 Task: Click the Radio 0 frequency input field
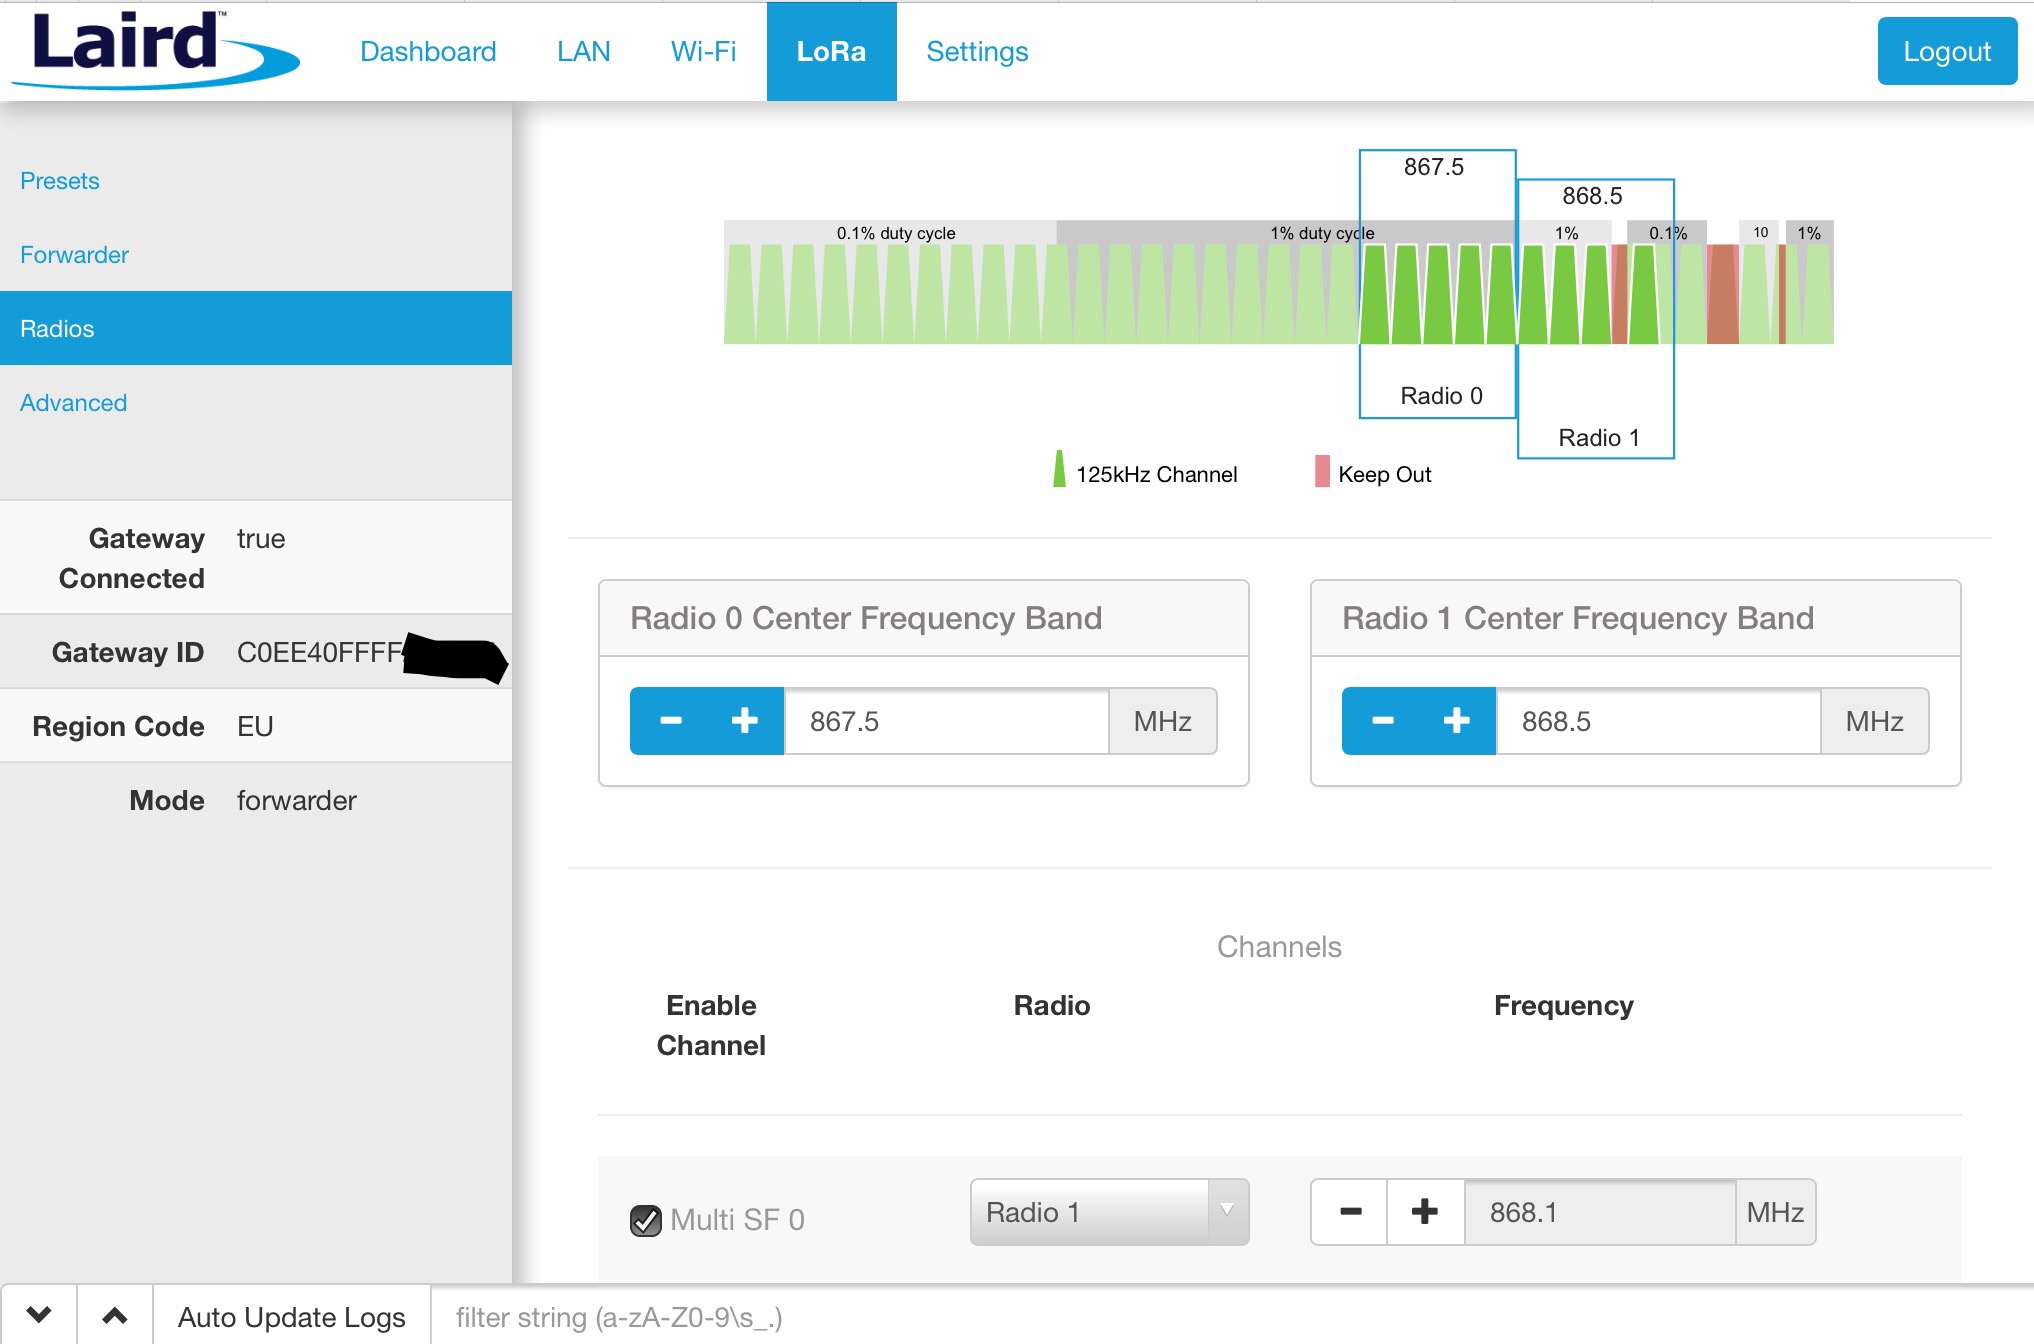[x=947, y=721]
